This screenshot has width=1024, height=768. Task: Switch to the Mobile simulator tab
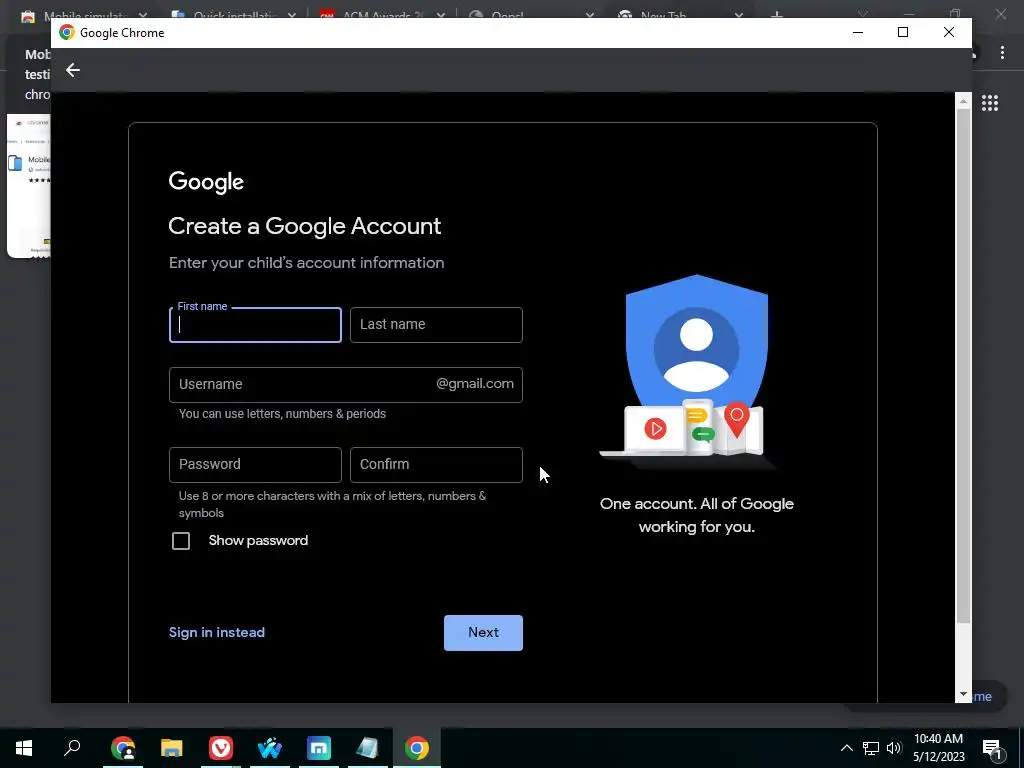(x=85, y=14)
